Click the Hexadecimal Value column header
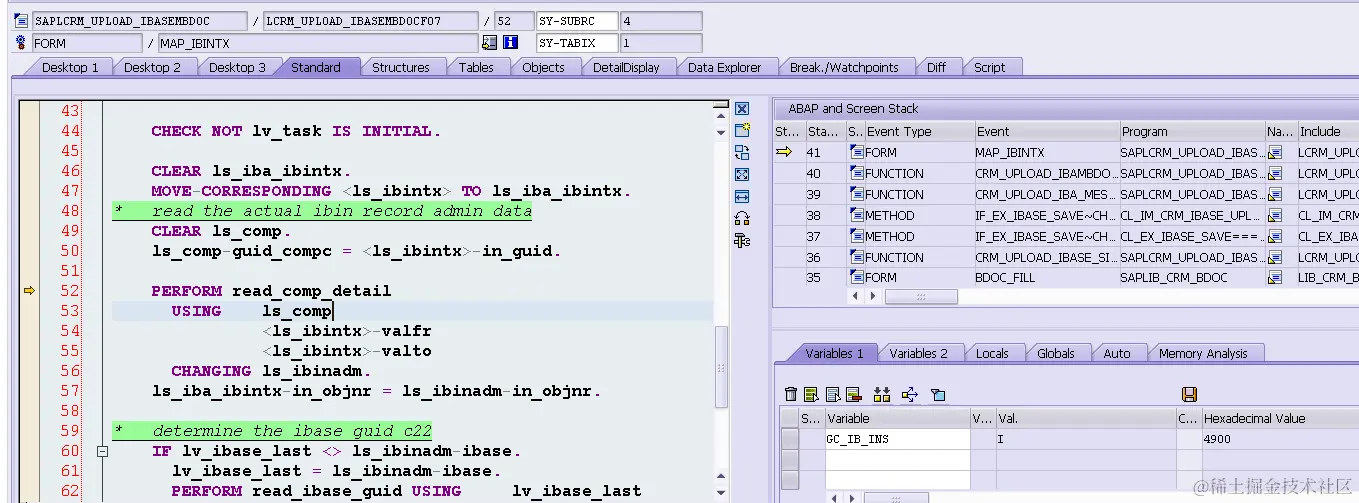This screenshot has height=503, width=1359. coord(1279,418)
